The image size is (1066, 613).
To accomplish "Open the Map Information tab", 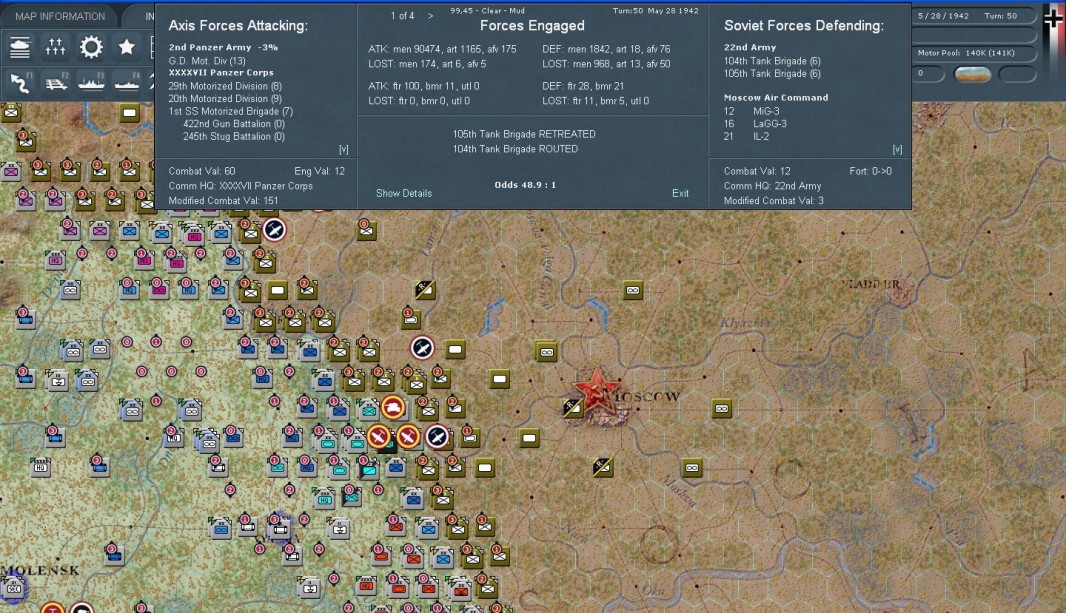I will click(60, 16).
